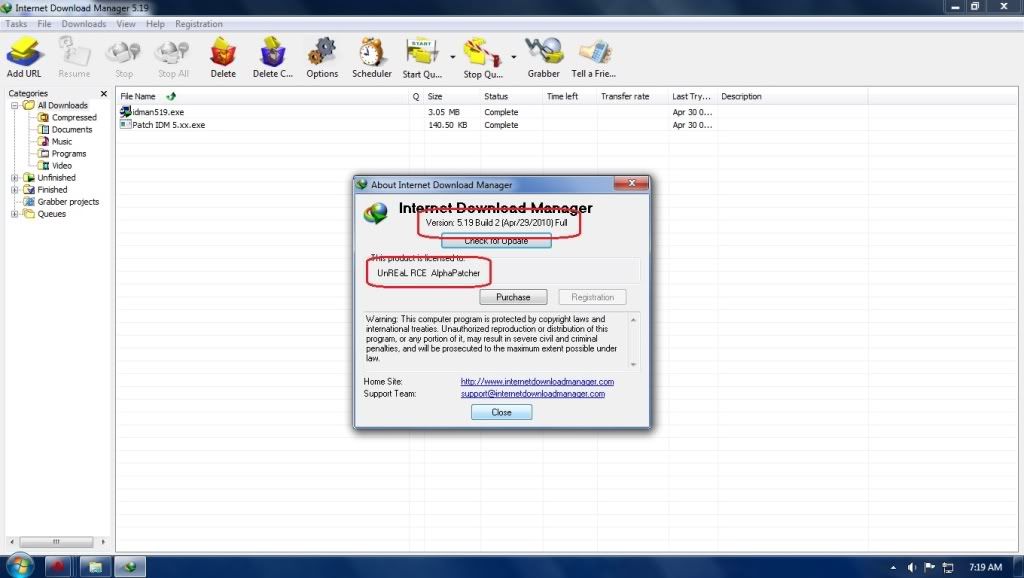The image size is (1024, 578).
Task: Select the Music category
Action: 62,142
